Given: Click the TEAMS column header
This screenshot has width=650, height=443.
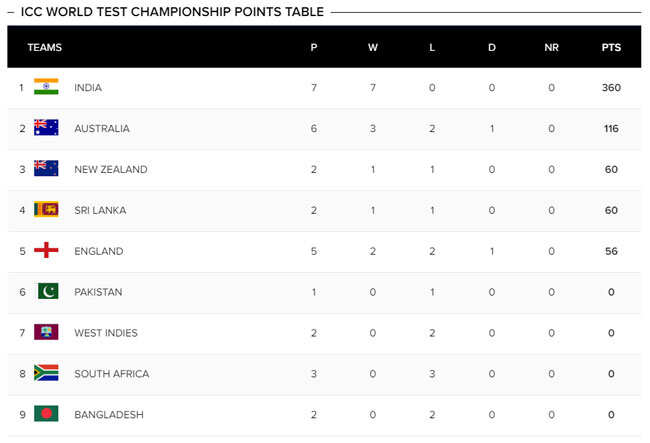Looking at the screenshot, I should (44, 47).
